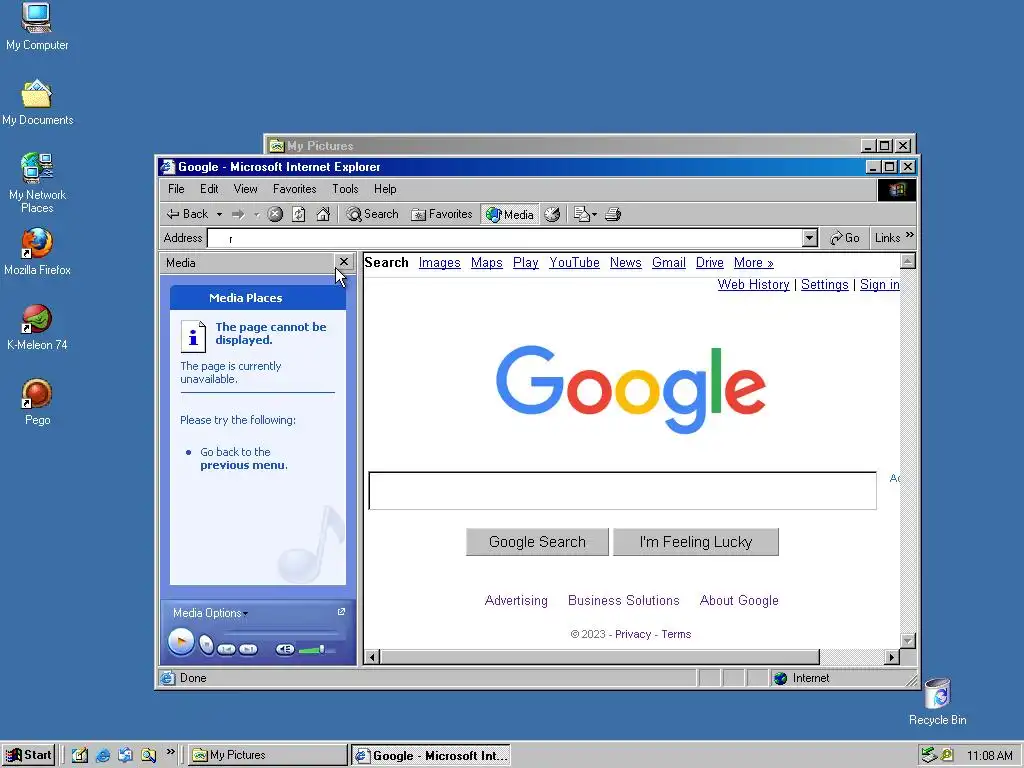
Task: Open the Edit button dropdown arrow
Action: point(594,214)
